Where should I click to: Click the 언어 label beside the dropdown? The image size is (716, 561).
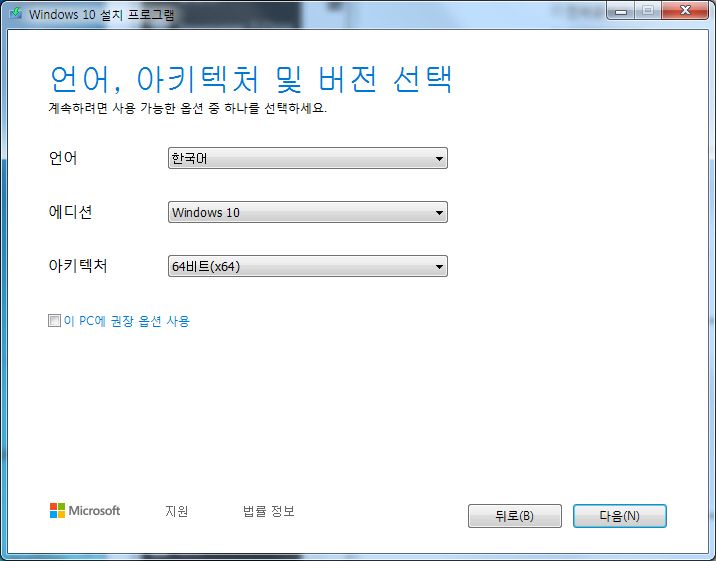63,158
